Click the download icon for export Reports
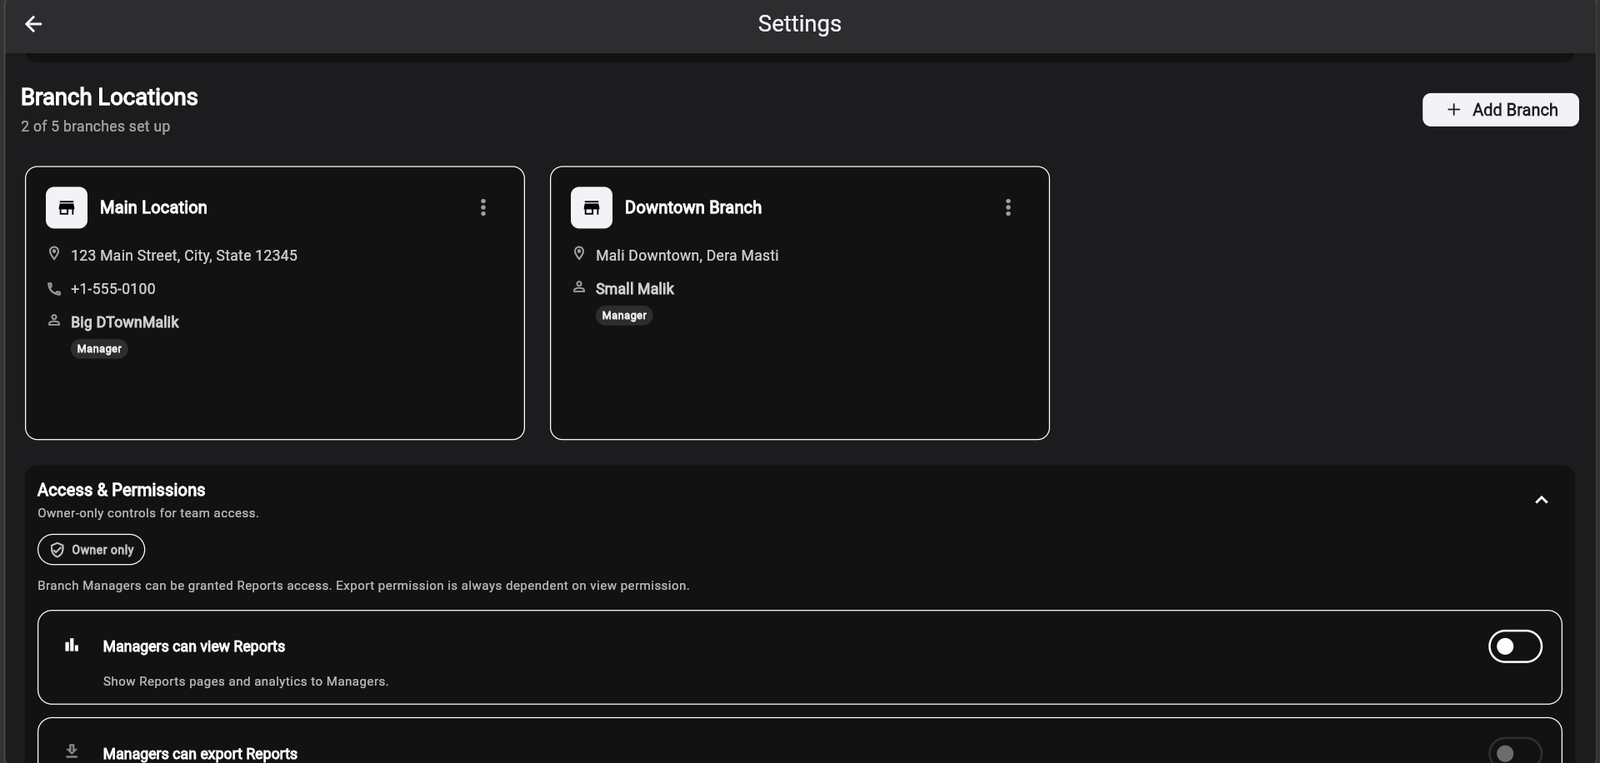This screenshot has height=763, width=1600. pyautogui.click(x=72, y=751)
